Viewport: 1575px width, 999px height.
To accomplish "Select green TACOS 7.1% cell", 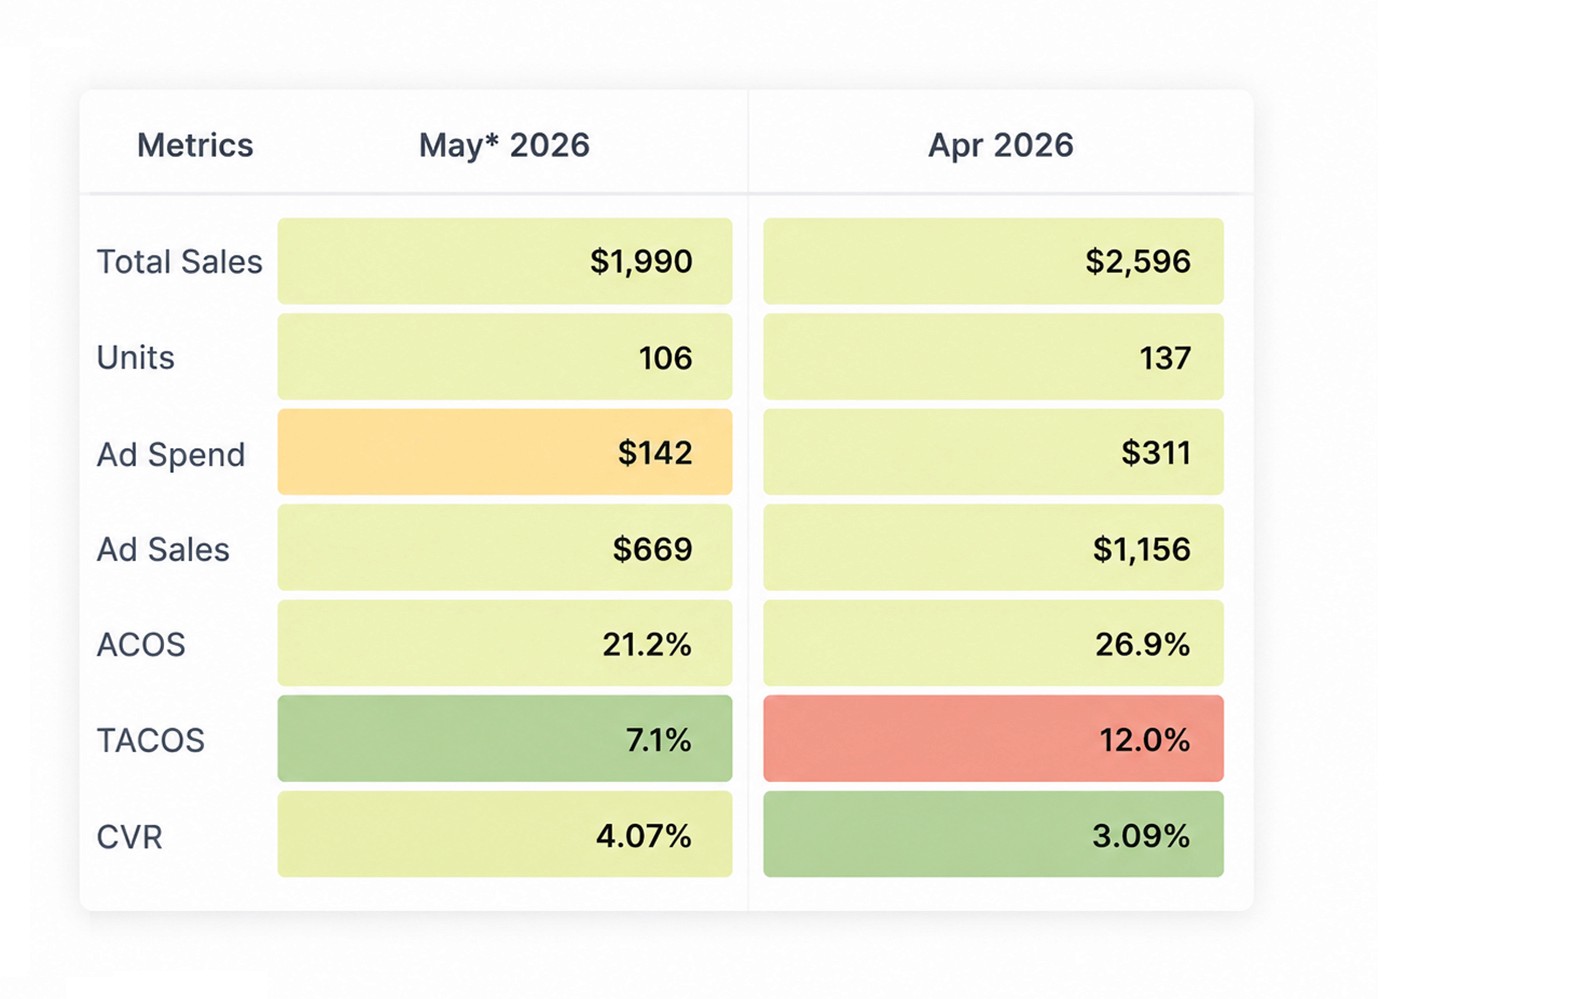I will tap(505, 739).
